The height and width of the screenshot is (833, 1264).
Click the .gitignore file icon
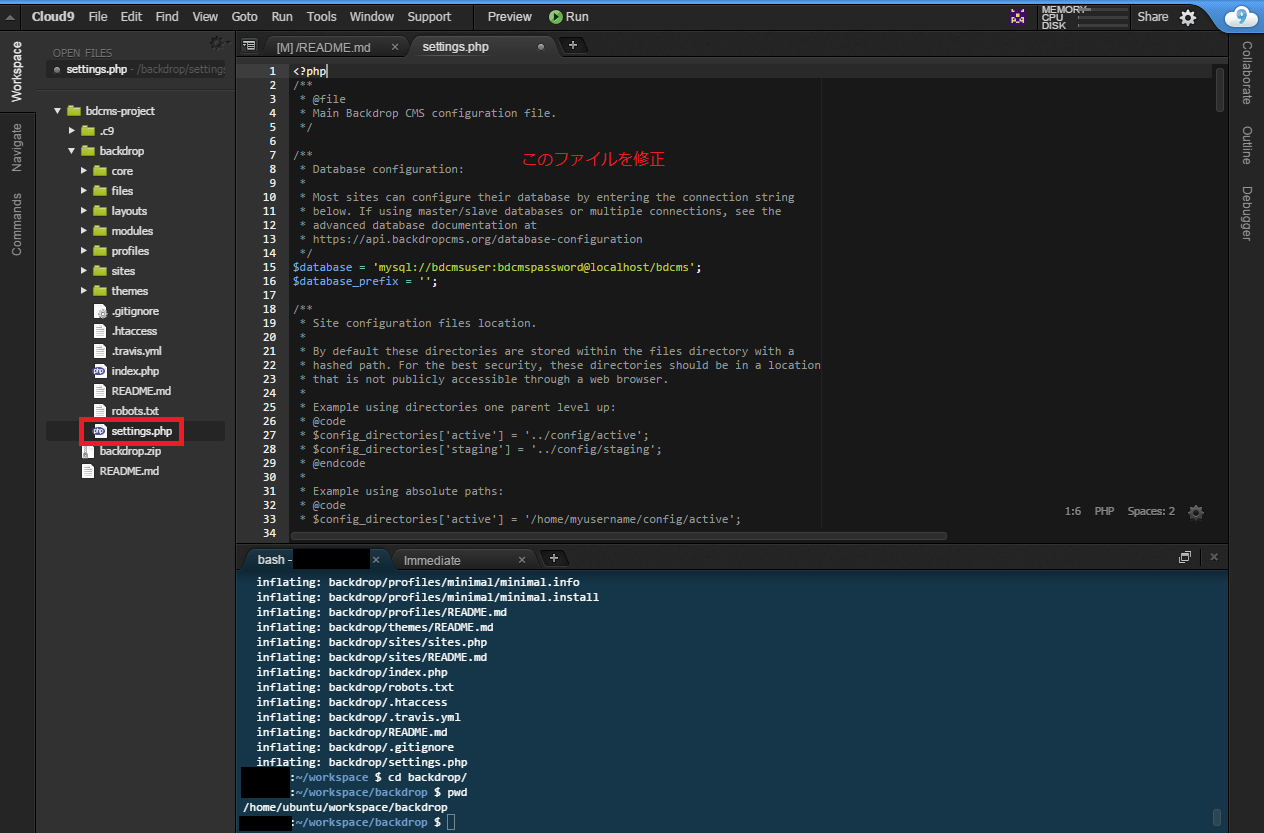coord(99,311)
